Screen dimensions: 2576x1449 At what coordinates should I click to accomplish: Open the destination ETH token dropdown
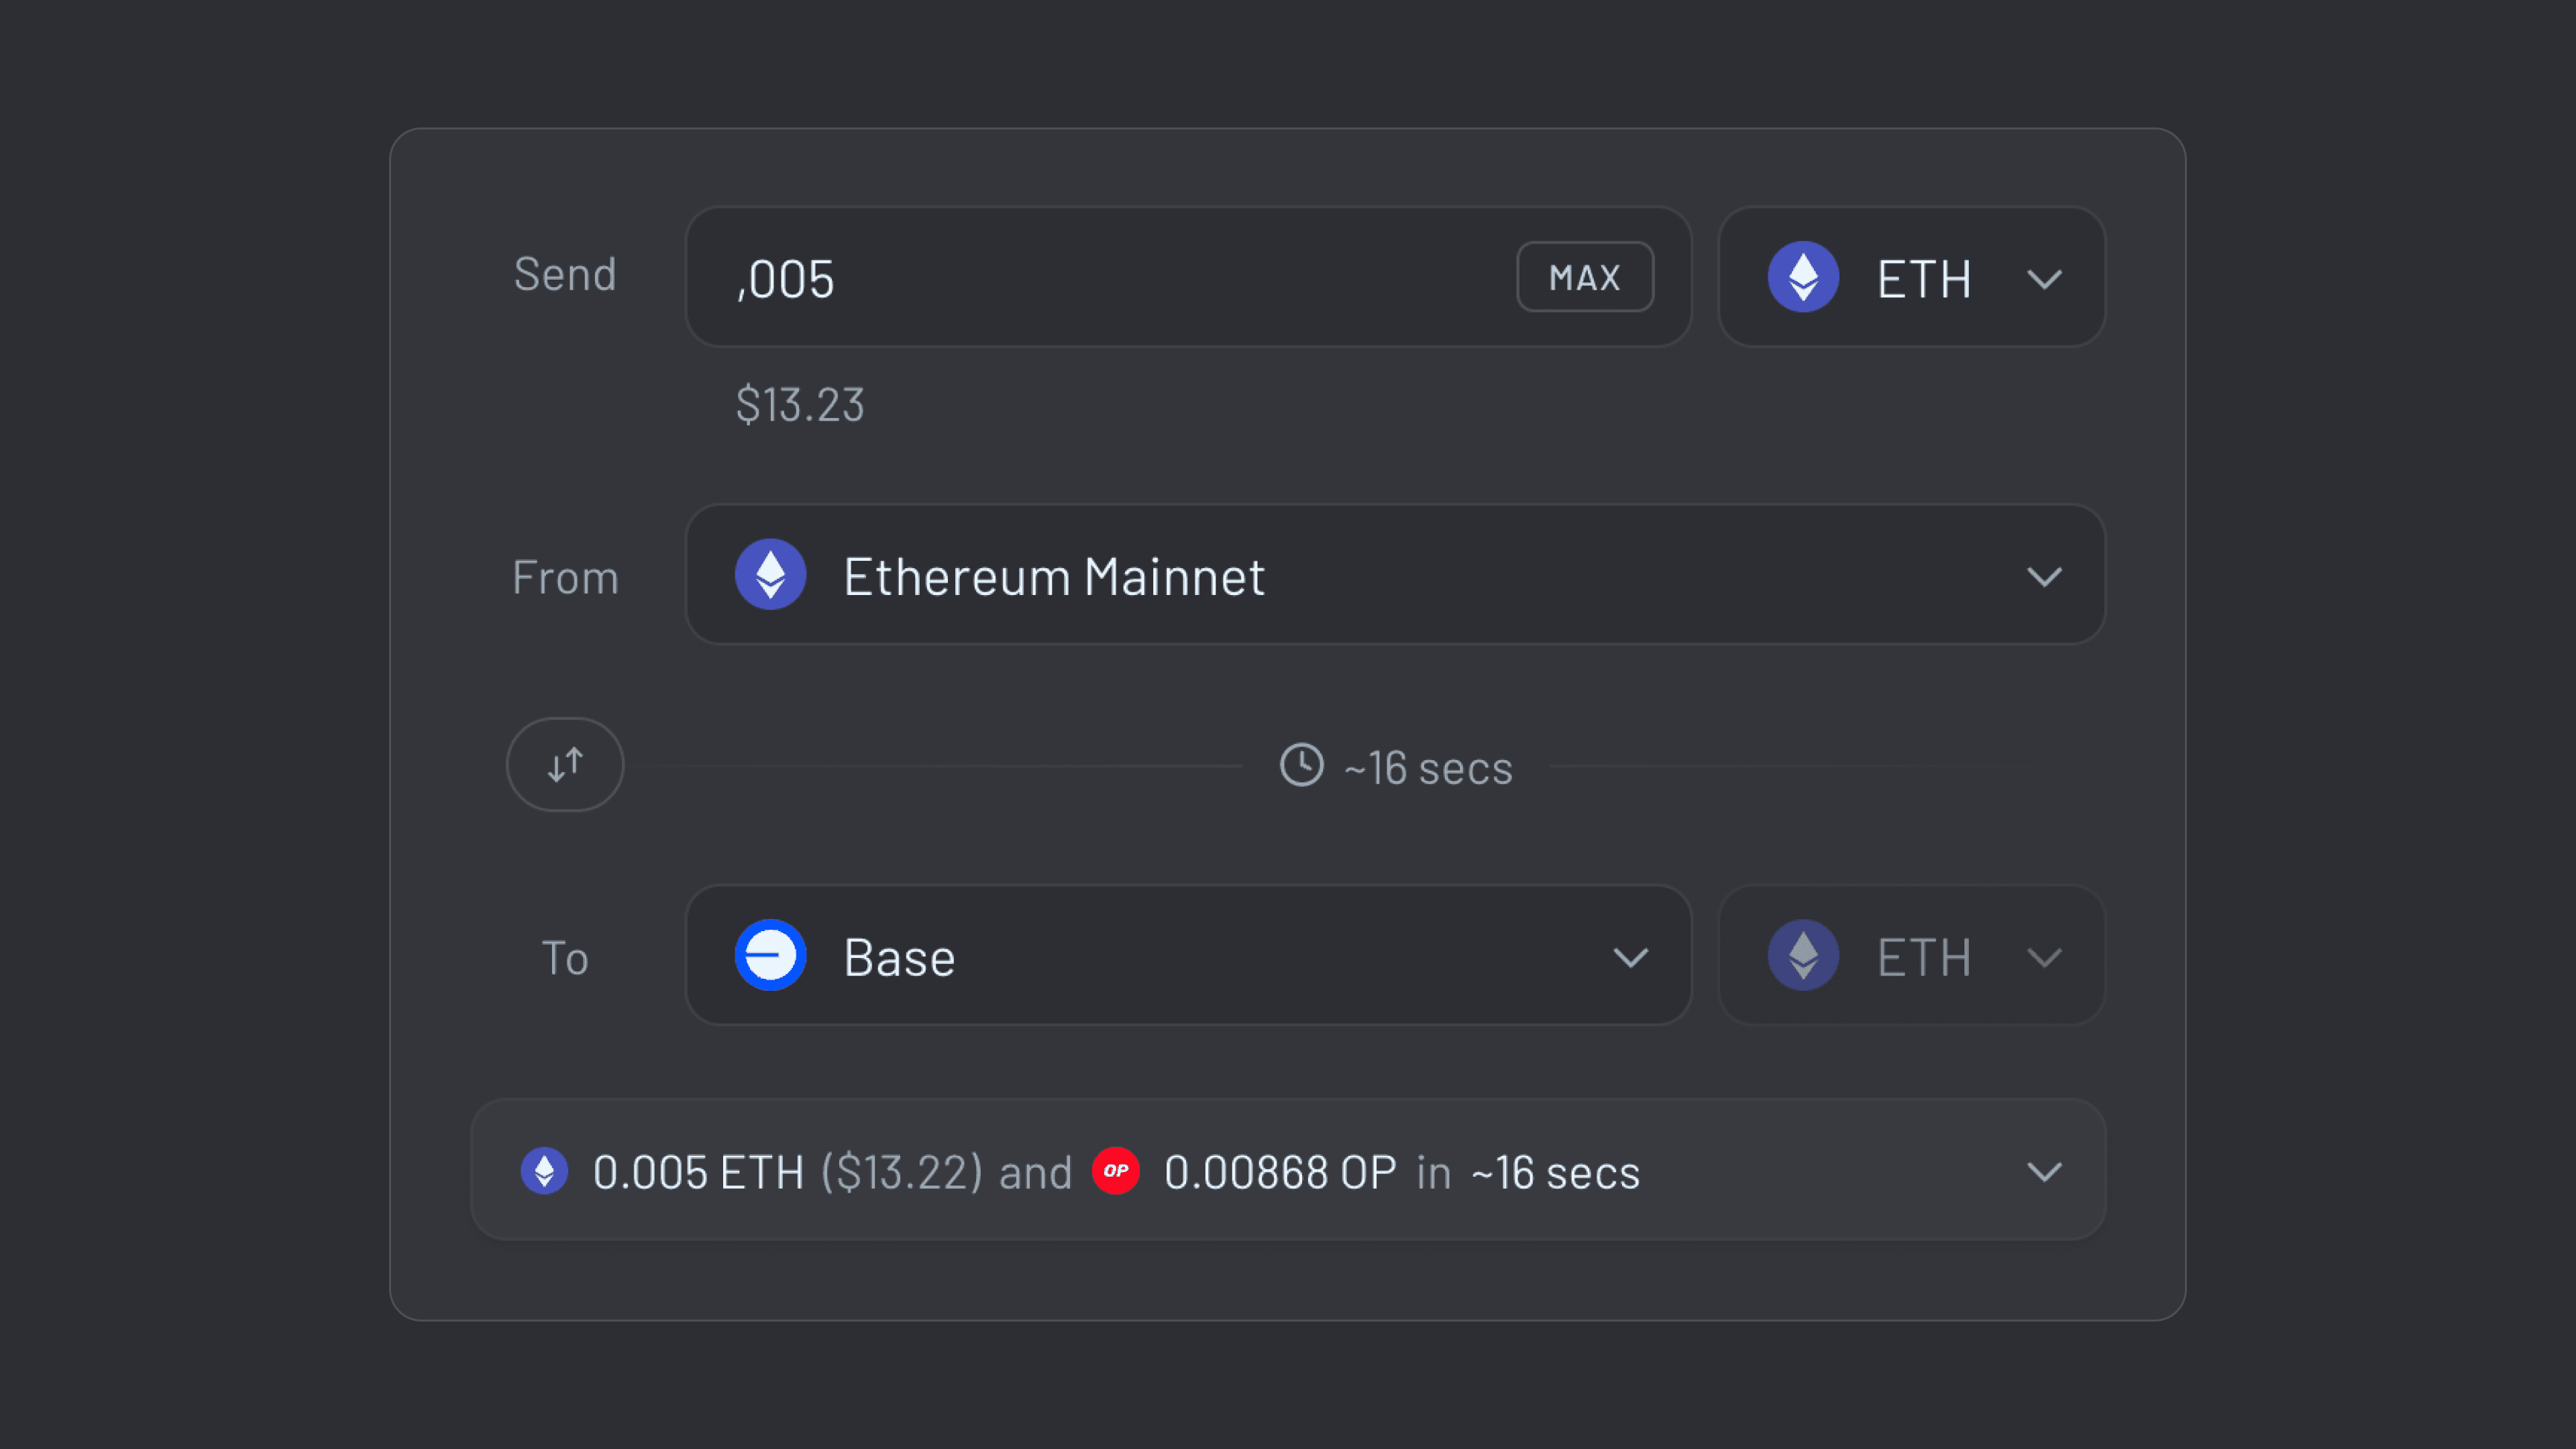2044,957
